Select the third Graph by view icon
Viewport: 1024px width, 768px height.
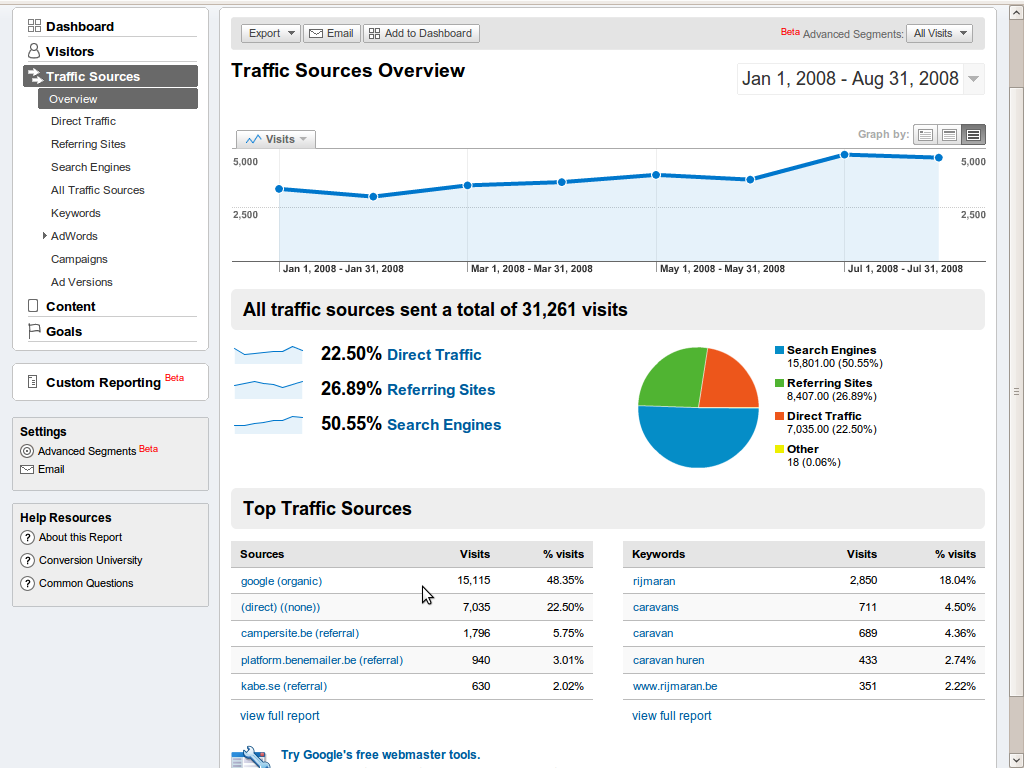coord(973,135)
